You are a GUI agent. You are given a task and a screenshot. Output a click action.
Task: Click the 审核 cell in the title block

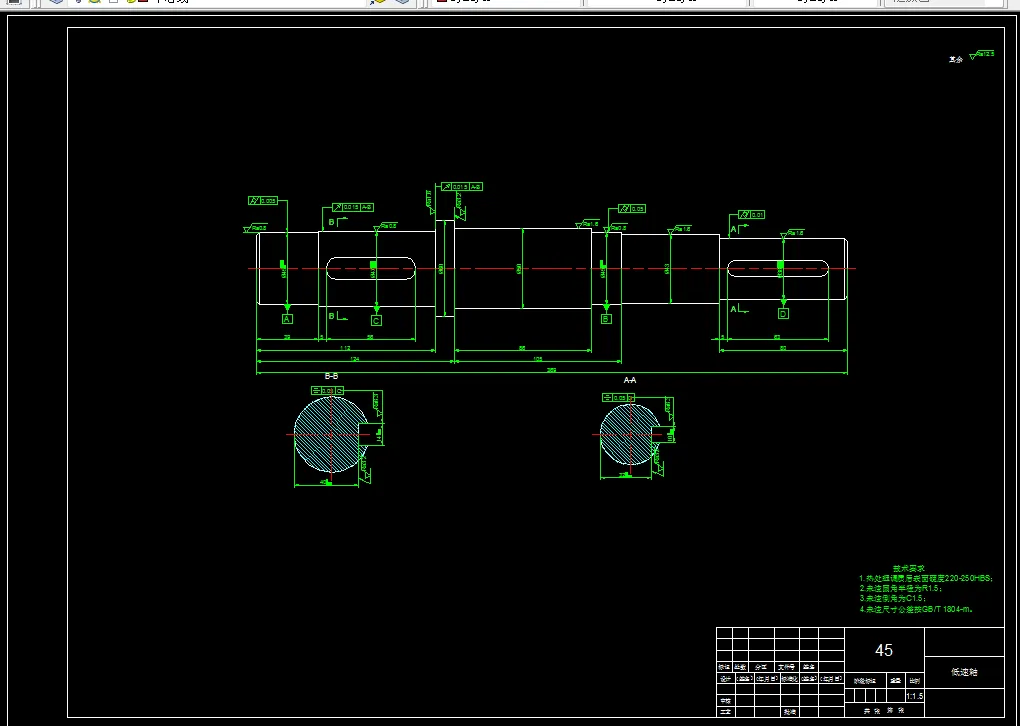tap(725, 701)
